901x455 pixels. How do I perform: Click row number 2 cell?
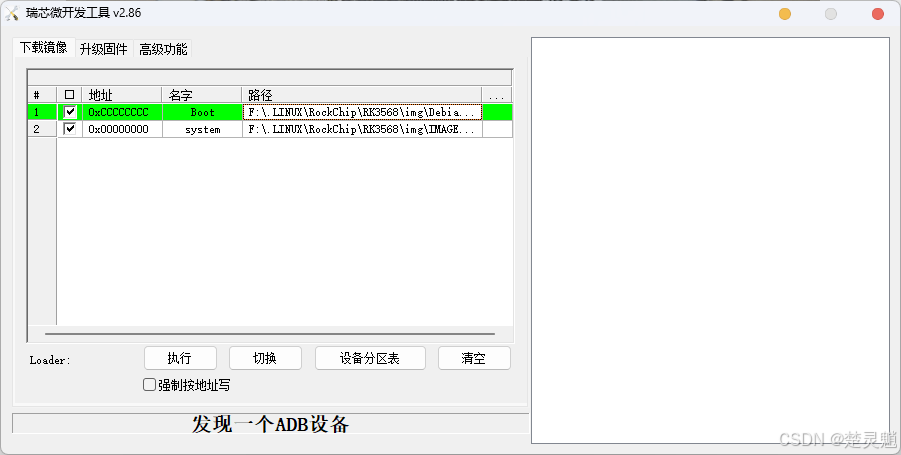pyautogui.click(x=42, y=129)
